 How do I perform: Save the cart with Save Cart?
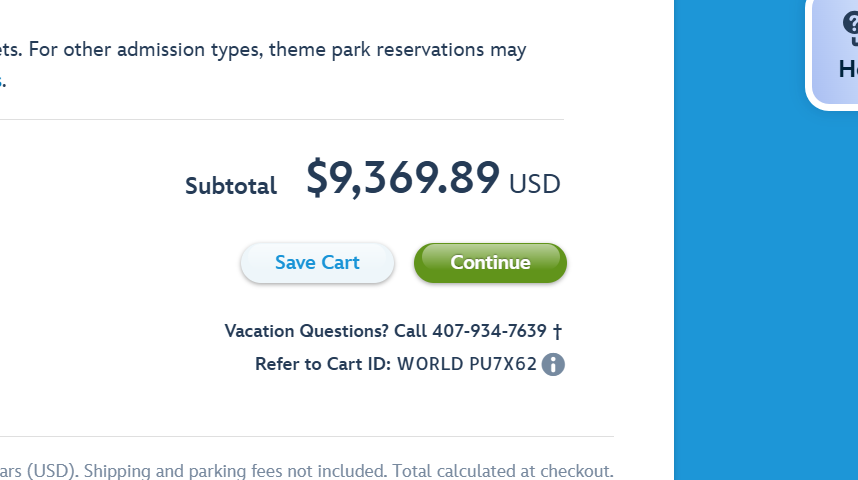click(x=317, y=263)
